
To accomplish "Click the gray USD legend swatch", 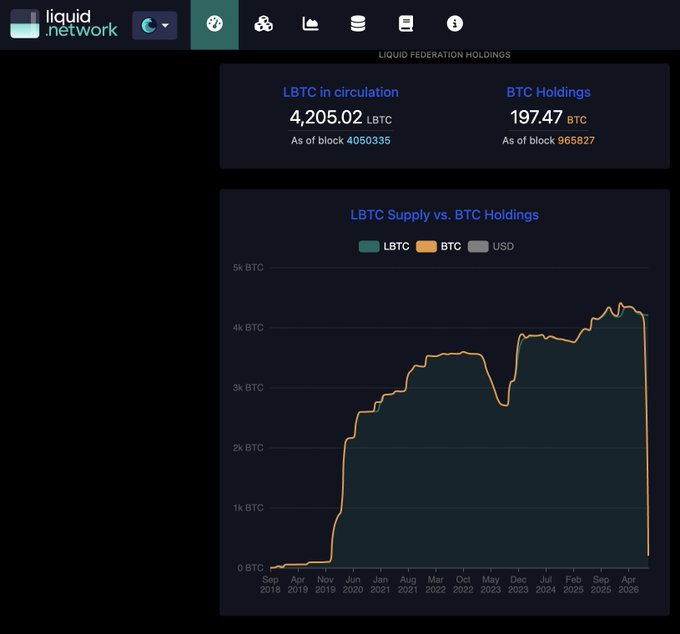I will click(x=478, y=246).
